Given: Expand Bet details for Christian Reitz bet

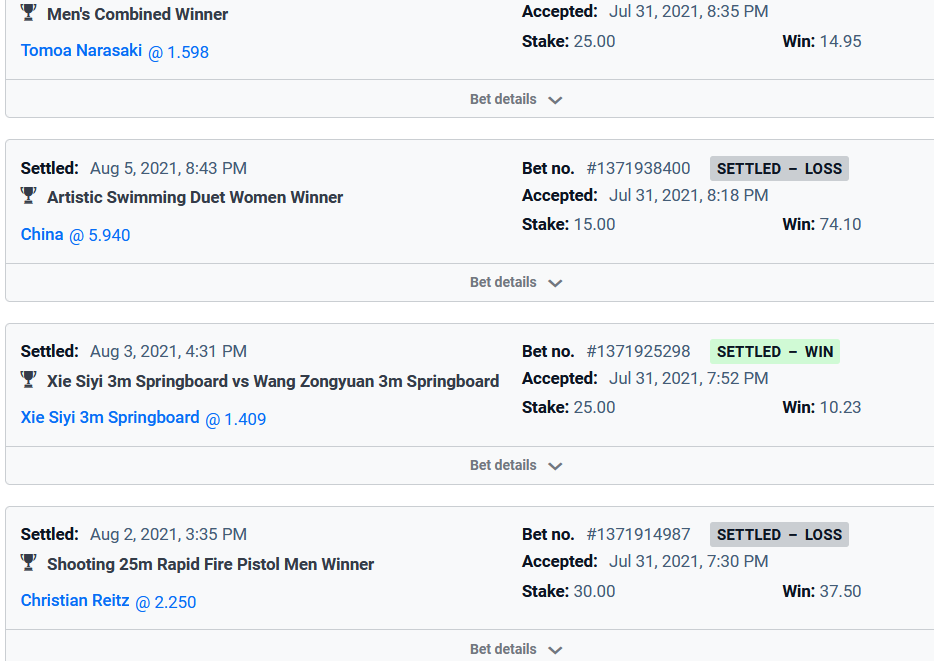Looking at the screenshot, I should (x=516, y=648).
